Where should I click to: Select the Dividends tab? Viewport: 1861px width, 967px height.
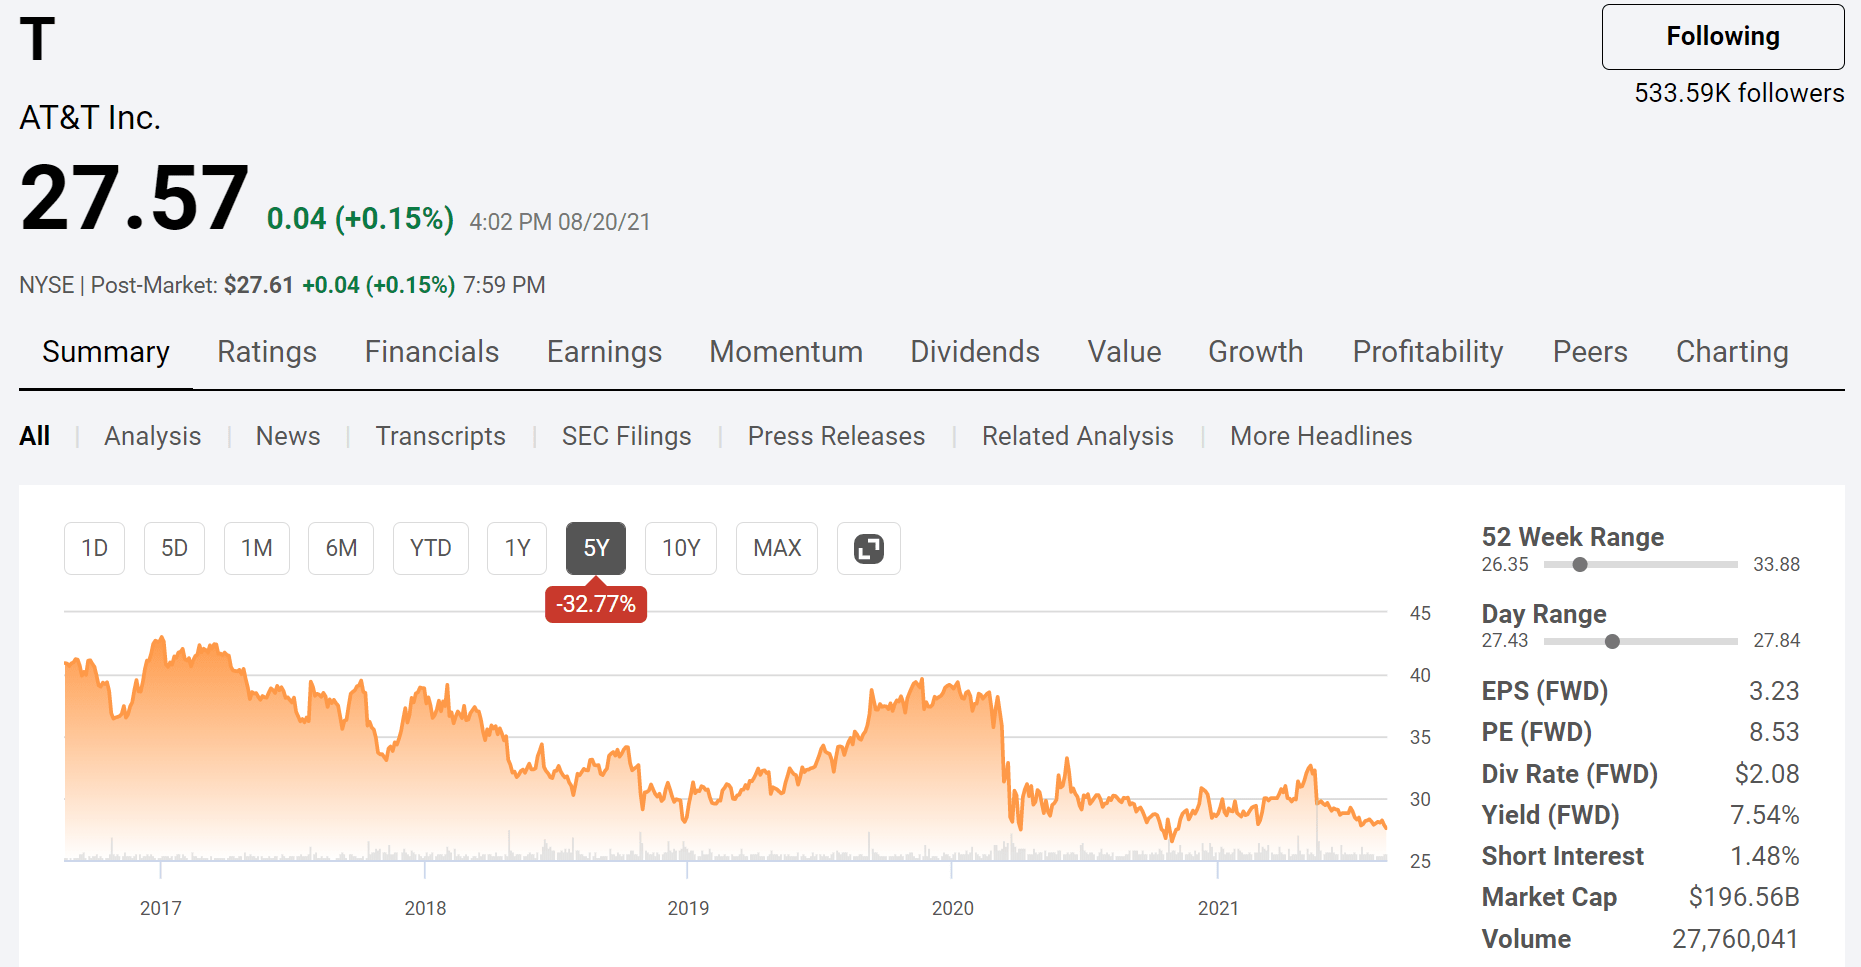tap(974, 352)
